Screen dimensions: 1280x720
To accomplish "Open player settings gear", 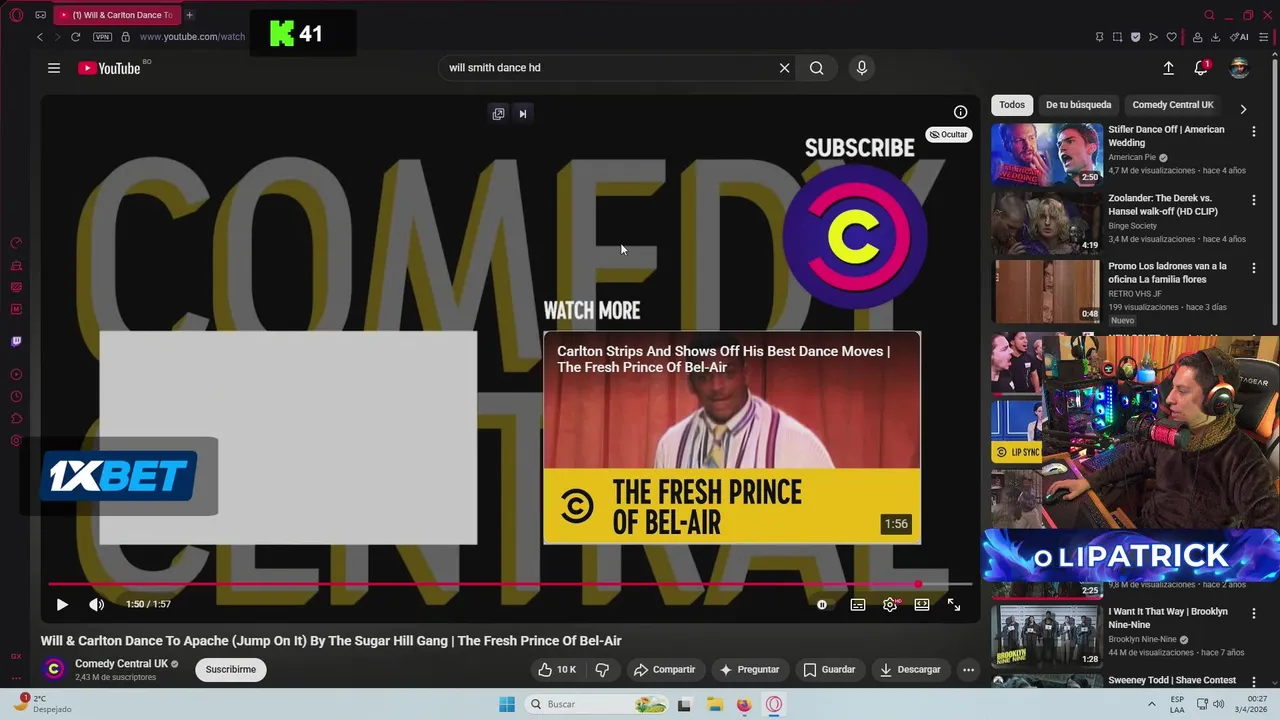I will pos(890,604).
